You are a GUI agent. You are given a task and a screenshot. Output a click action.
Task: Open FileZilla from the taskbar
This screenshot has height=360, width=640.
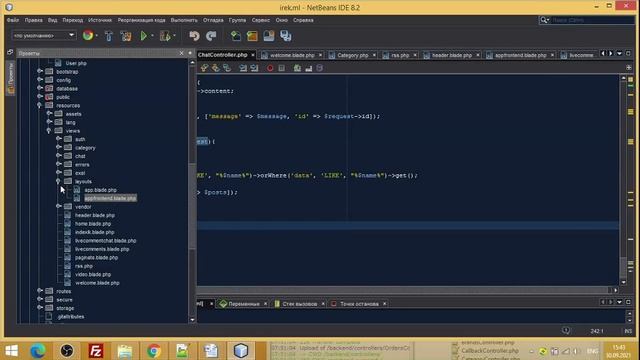coord(96,351)
